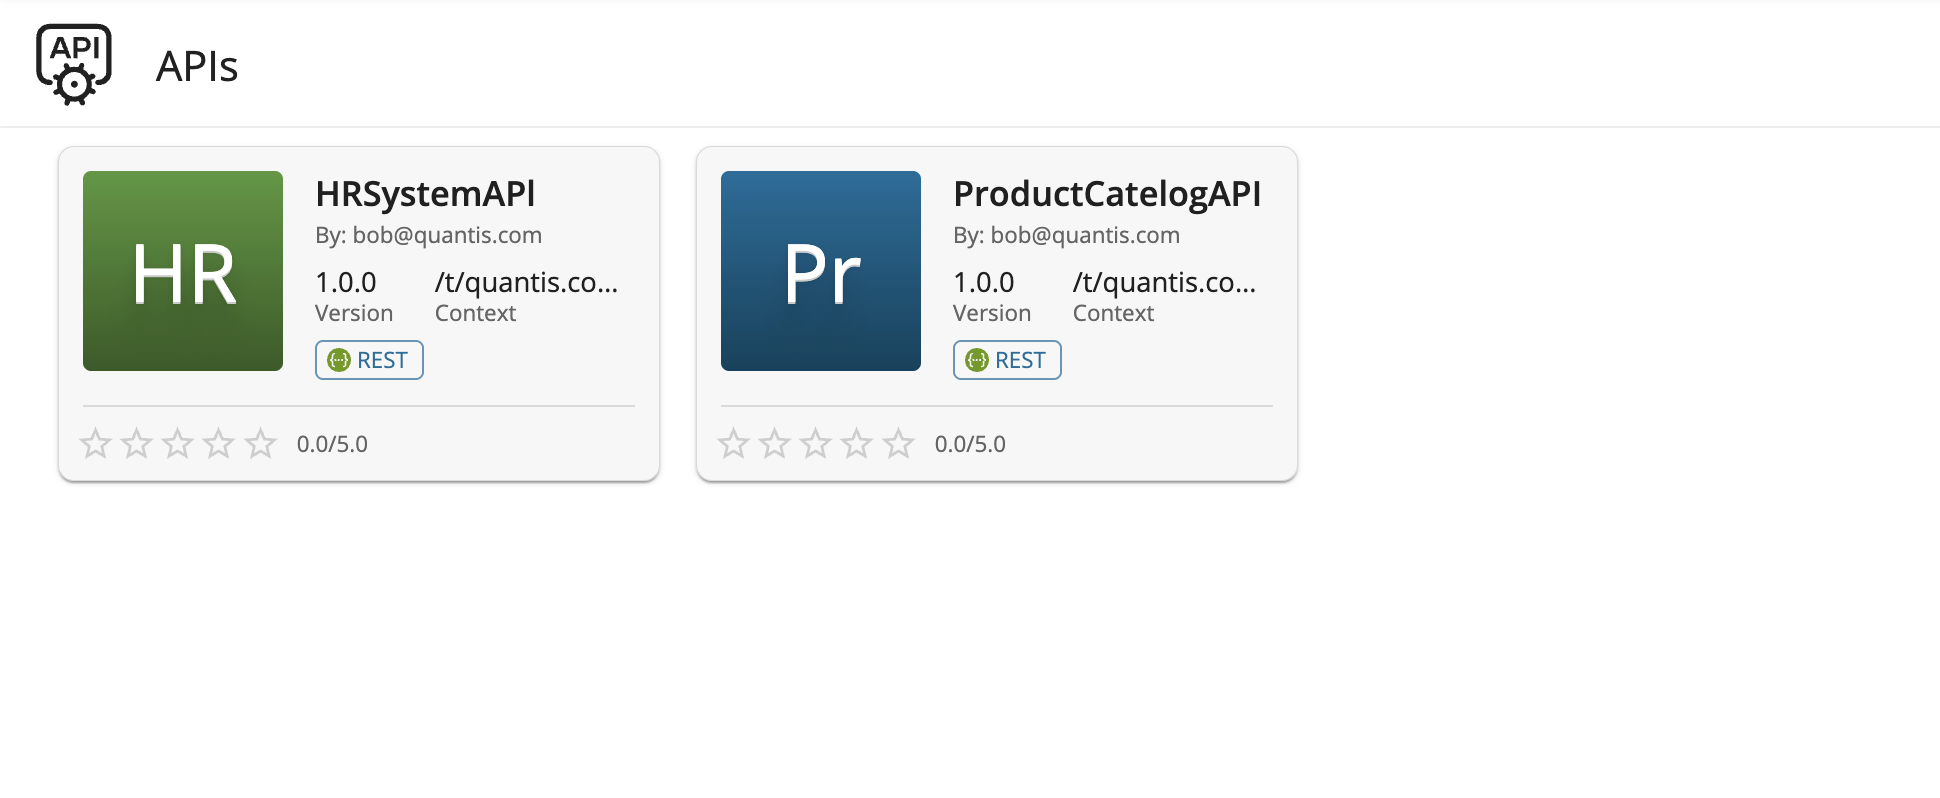Rate ProductCatelogAPI five stars

[899, 443]
